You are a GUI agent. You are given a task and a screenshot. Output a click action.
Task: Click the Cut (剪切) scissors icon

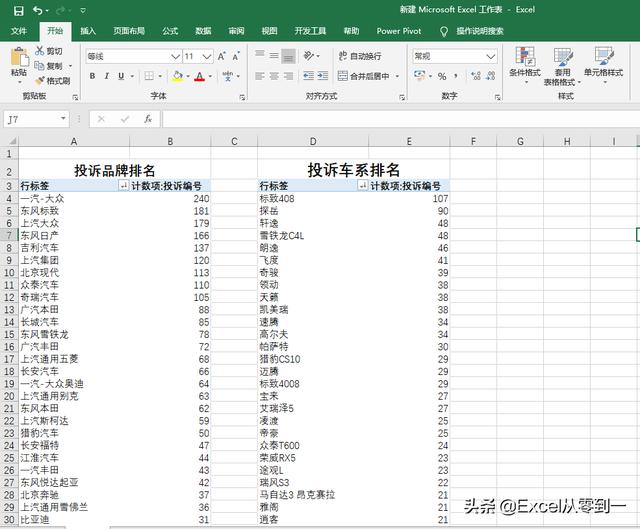pos(40,51)
